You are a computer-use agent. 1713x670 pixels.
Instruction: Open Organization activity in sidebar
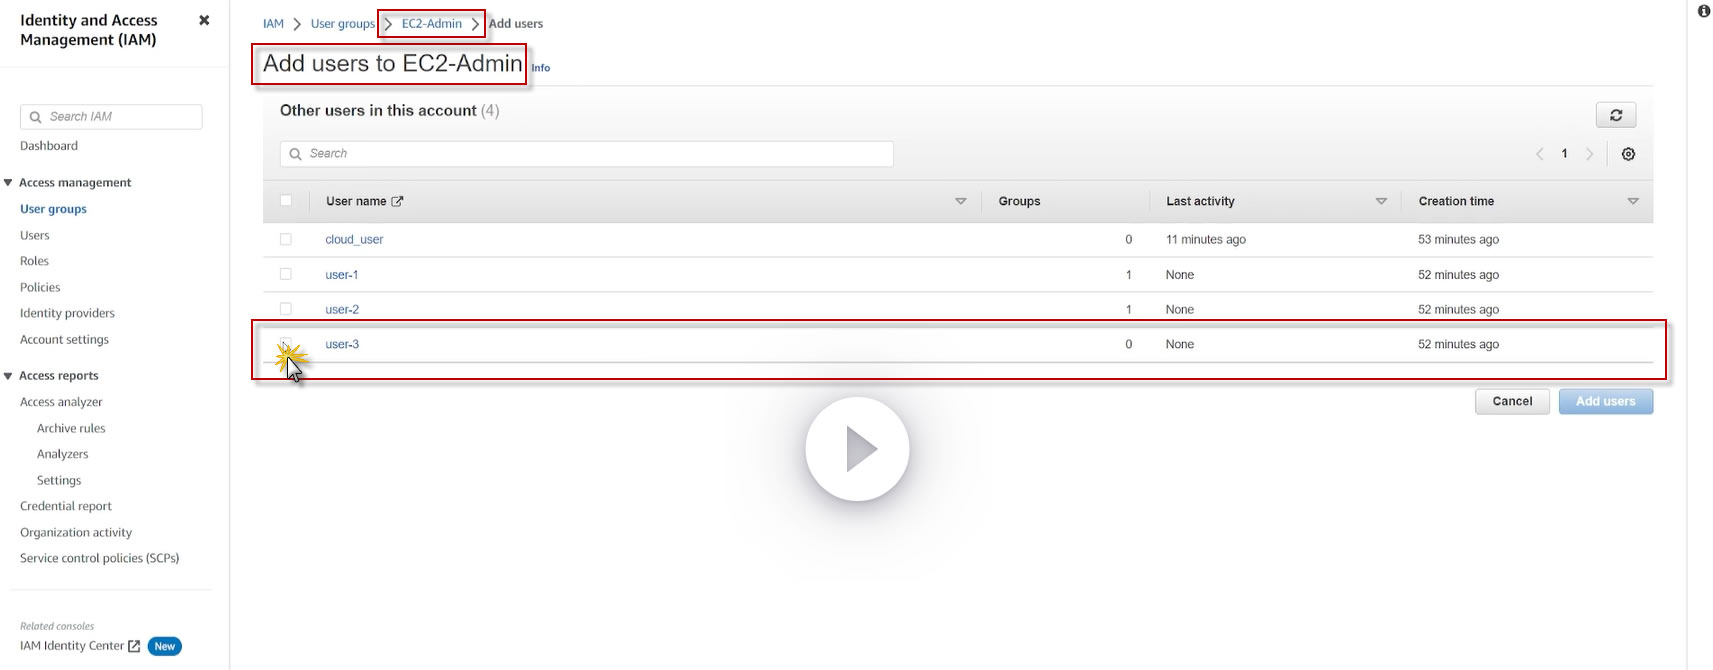76,532
